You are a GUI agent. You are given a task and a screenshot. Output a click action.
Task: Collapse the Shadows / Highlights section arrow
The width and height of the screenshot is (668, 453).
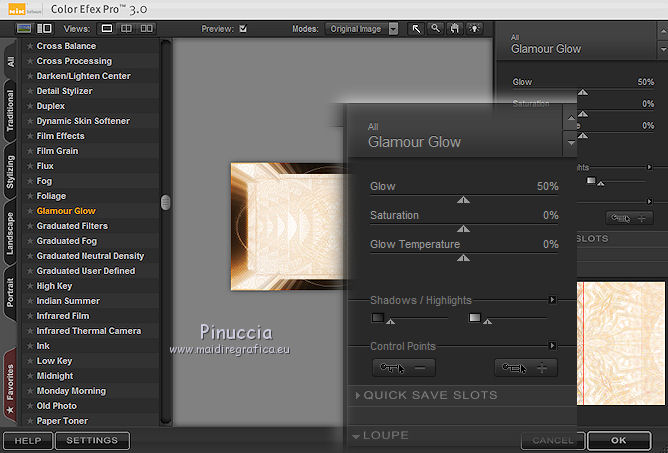click(552, 300)
